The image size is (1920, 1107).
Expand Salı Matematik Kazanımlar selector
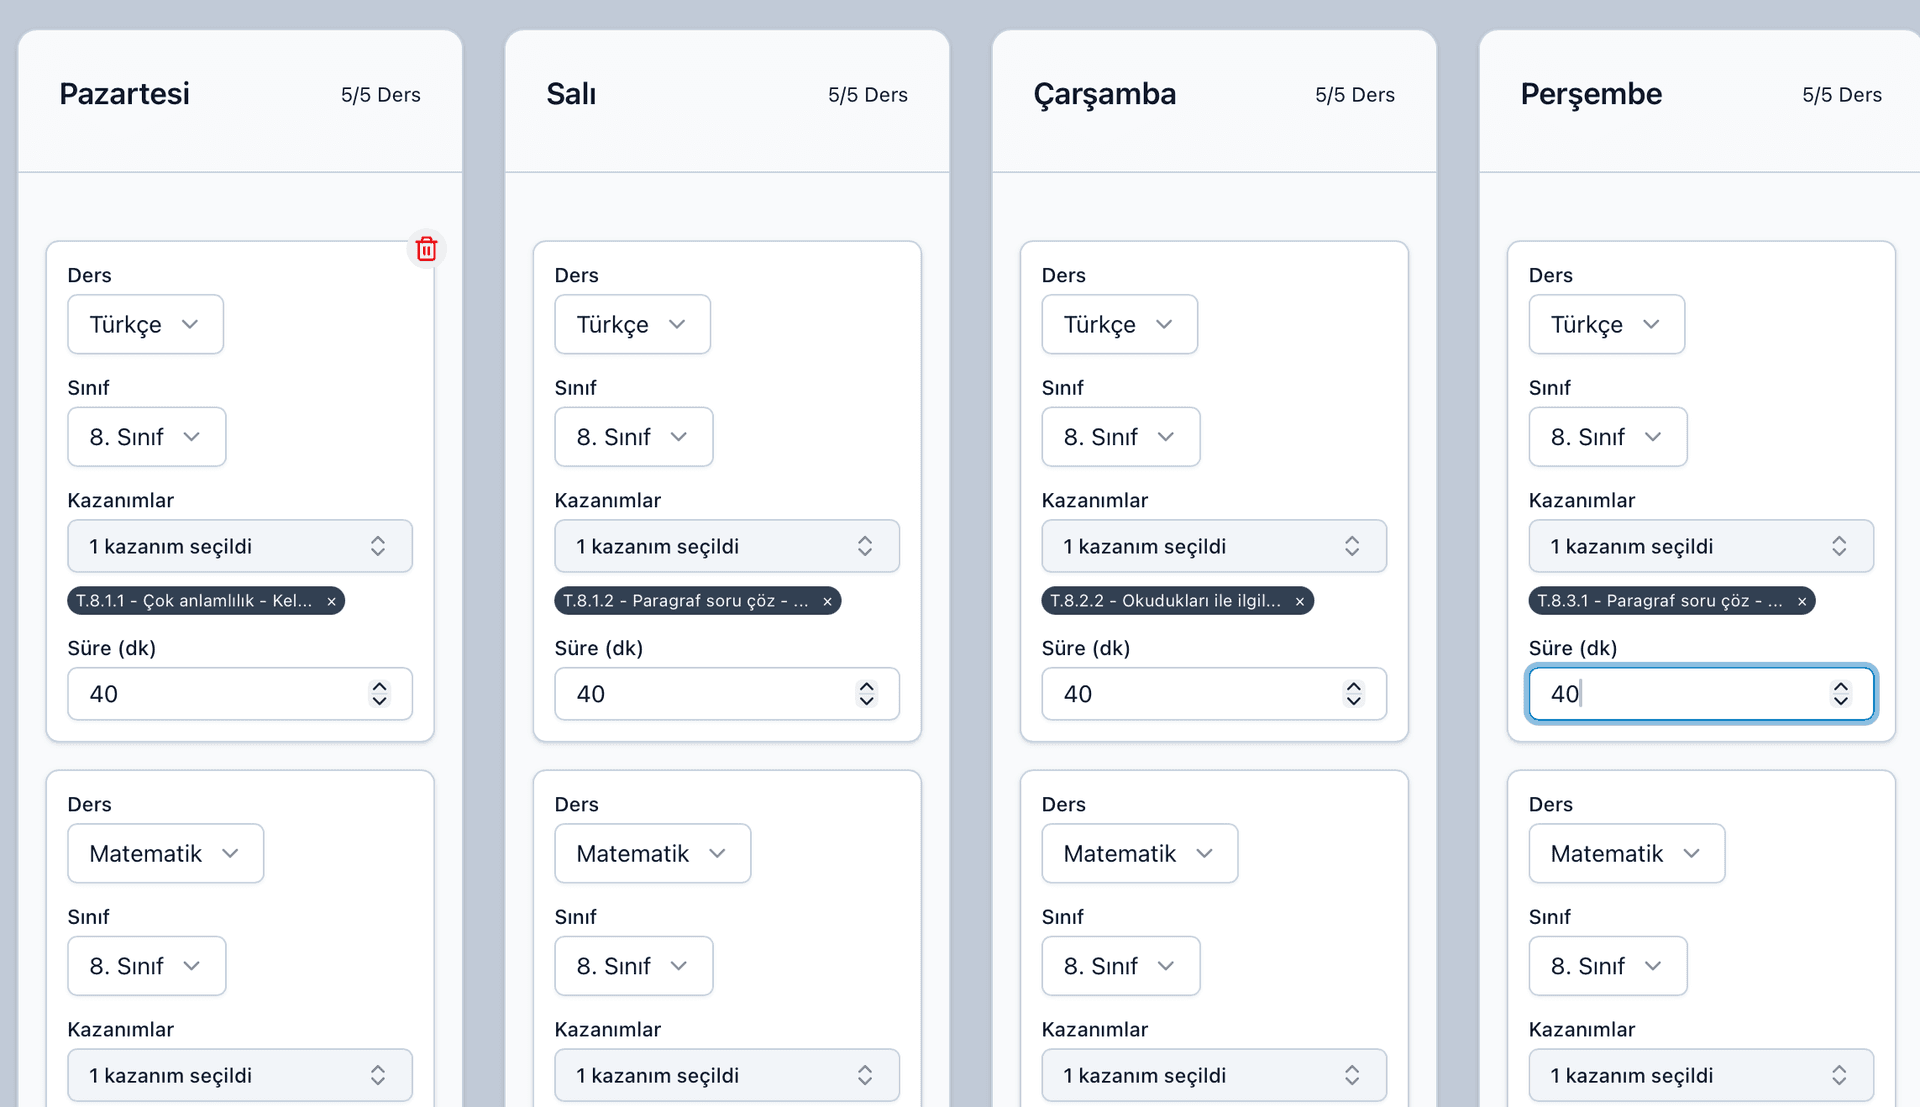727,1075
